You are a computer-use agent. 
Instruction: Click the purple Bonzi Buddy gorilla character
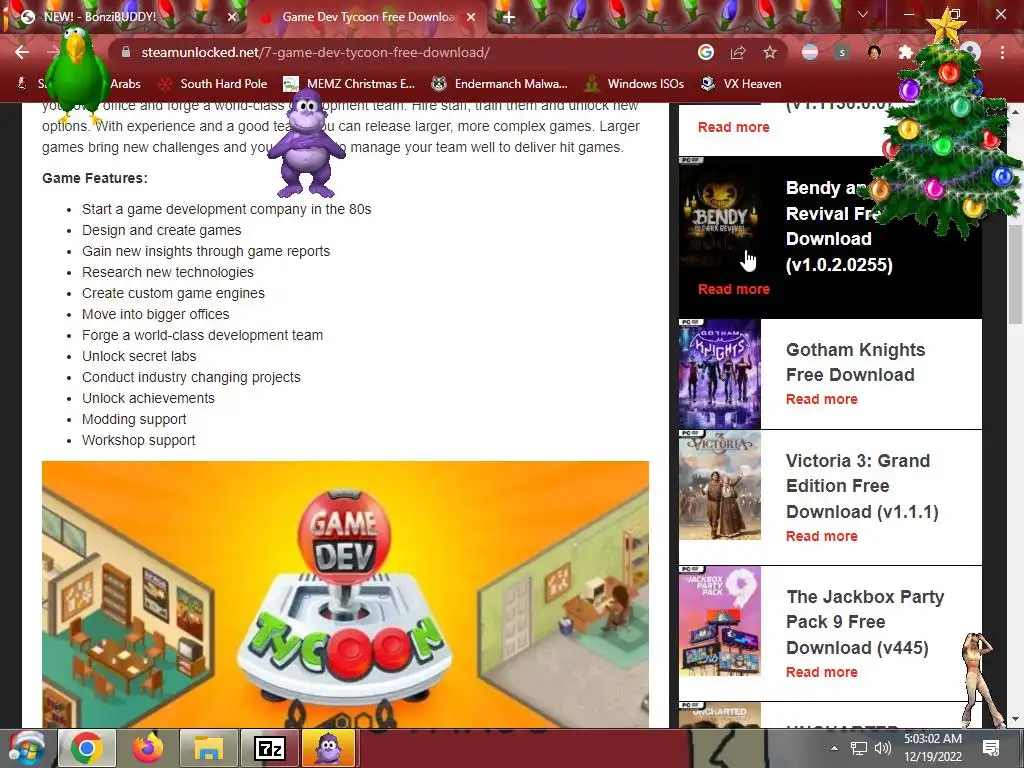tap(306, 144)
